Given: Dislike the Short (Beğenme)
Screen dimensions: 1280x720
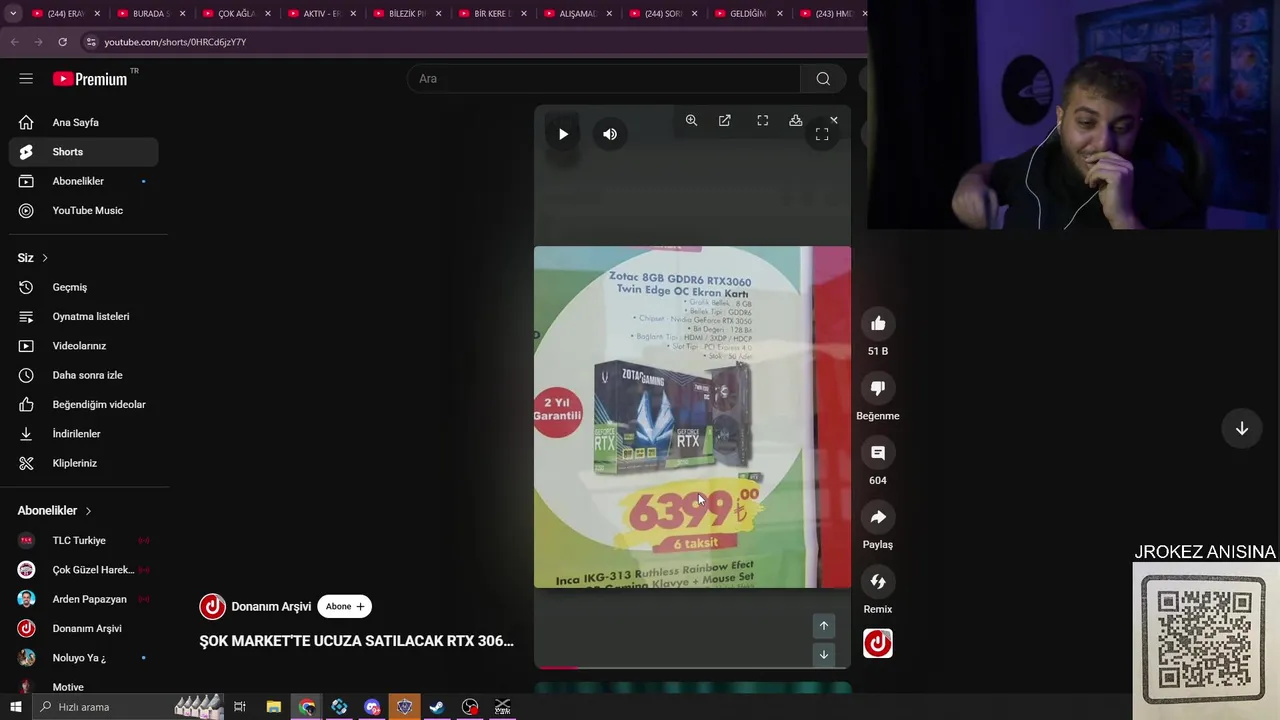Looking at the screenshot, I should coord(878,388).
